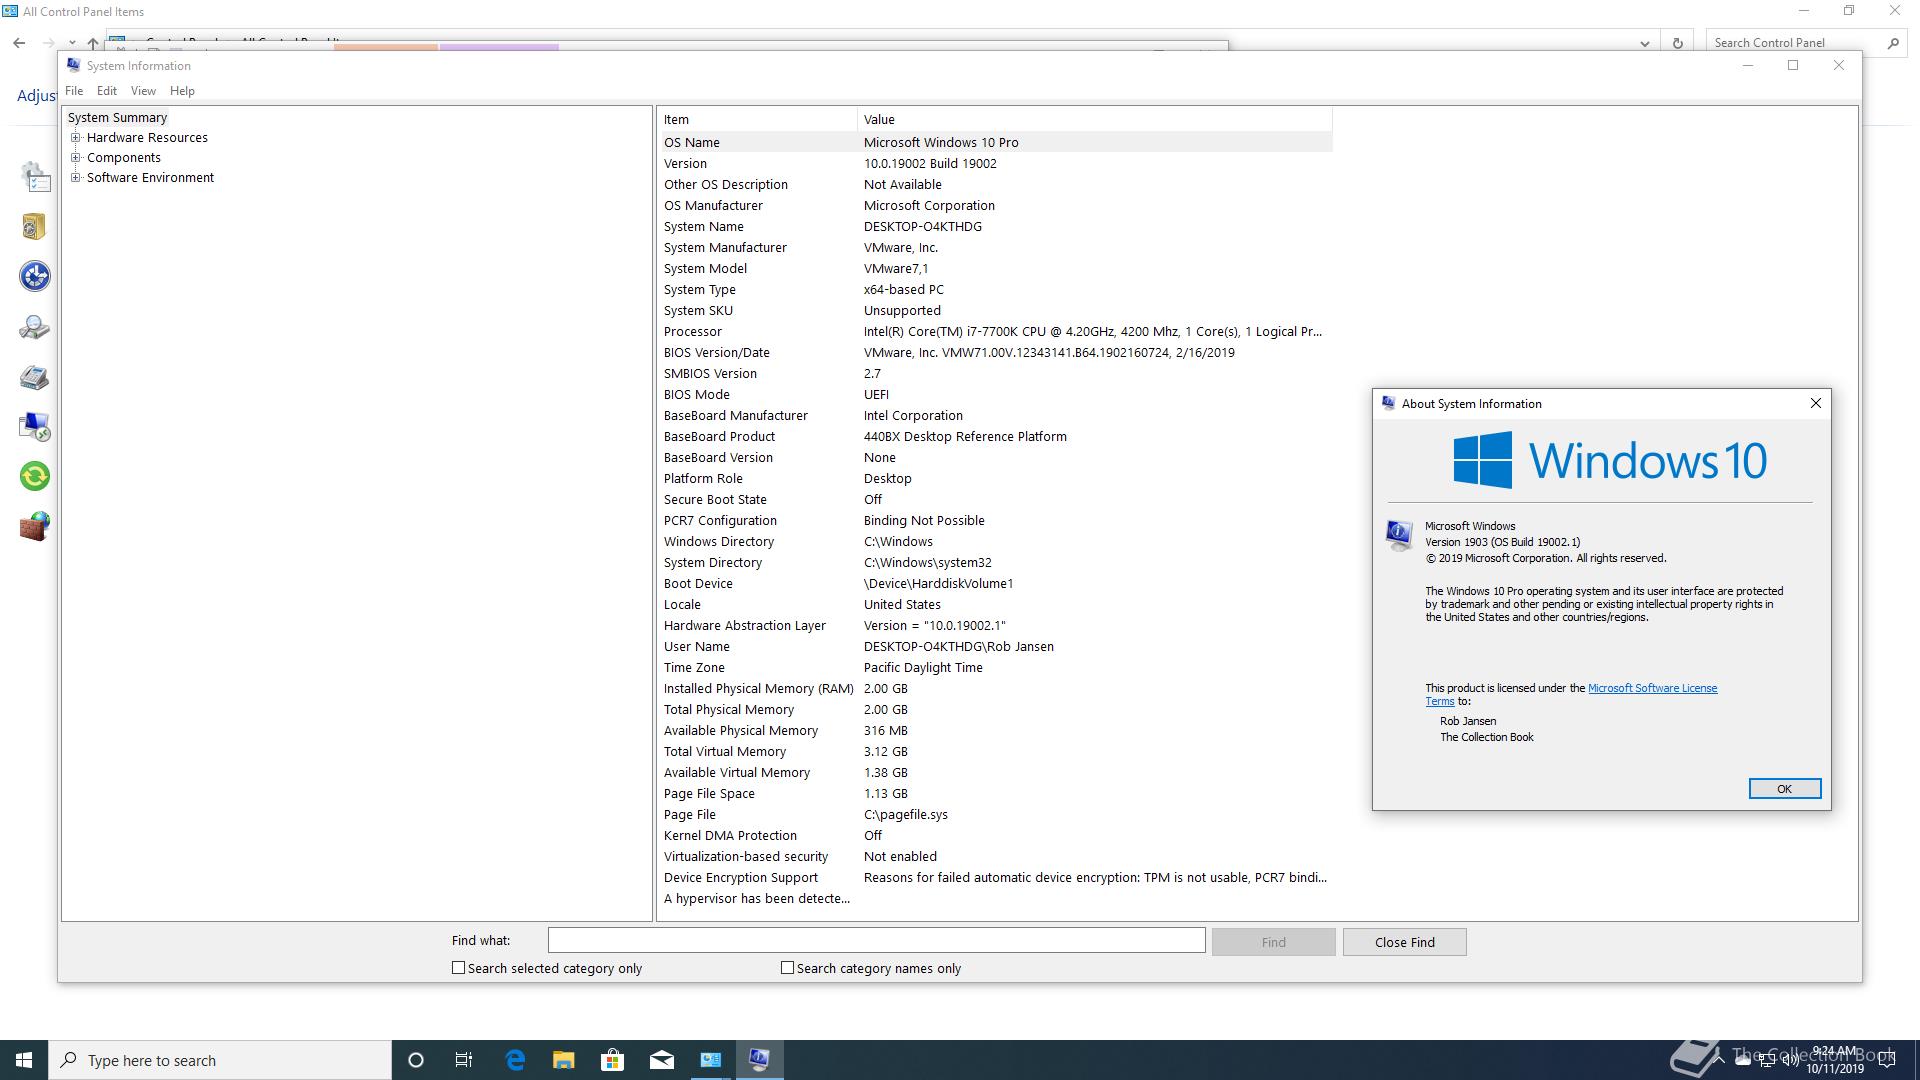Open Credential Manager safe icon in Control Panel
This screenshot has width=1920, height=1080.
pos(34,227)
